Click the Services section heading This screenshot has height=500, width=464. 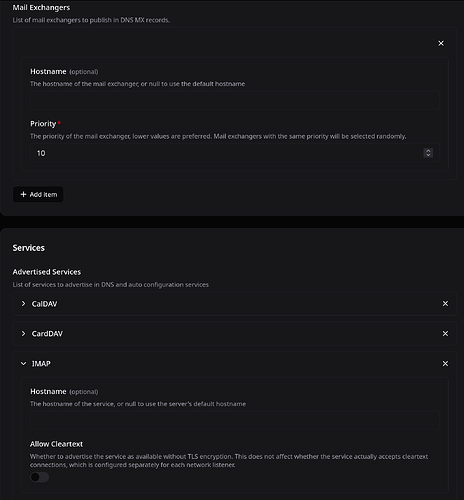(x=29, y=248)
